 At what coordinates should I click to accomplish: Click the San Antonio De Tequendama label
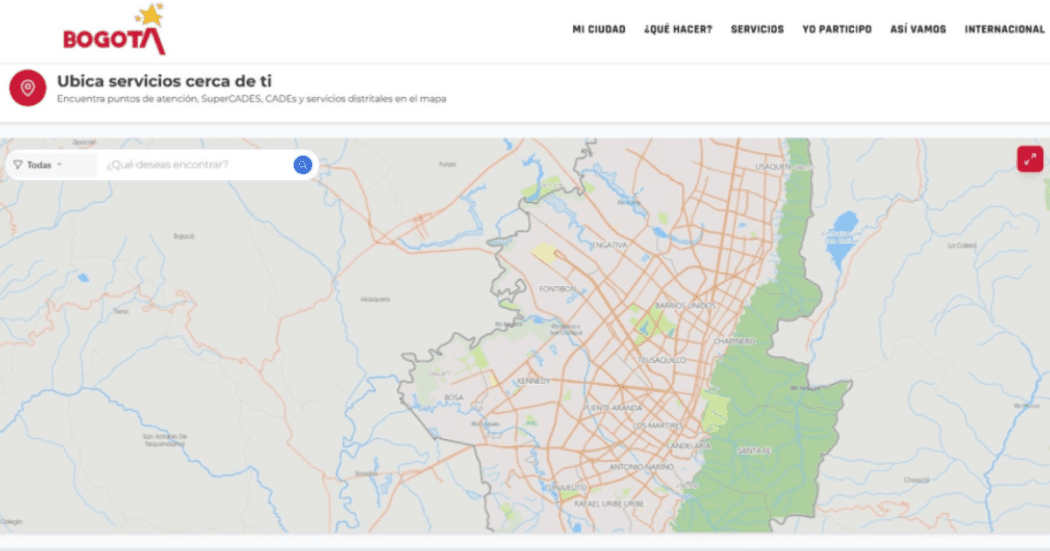(x=165, y=440)
